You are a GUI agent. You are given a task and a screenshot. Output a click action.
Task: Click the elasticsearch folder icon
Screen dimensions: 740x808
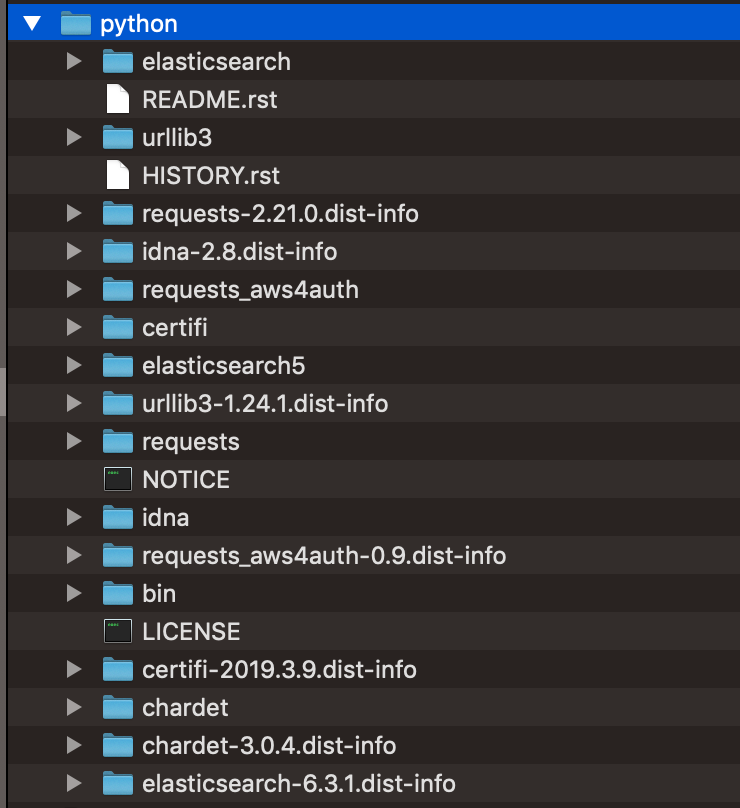pos(118,61)
